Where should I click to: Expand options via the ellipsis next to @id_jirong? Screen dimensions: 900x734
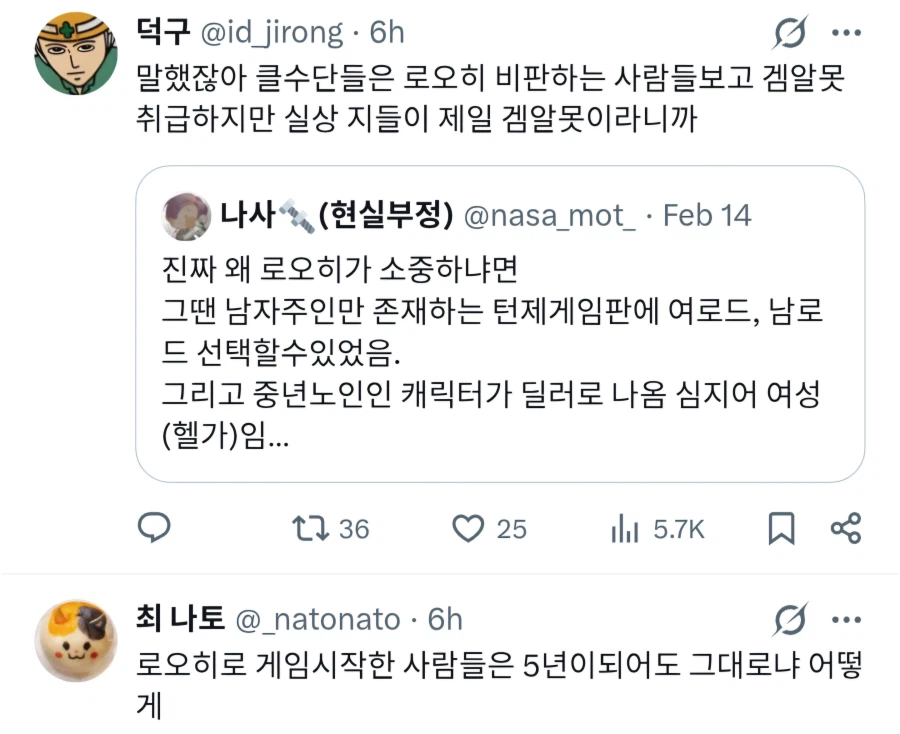click(x=848, y=33)
